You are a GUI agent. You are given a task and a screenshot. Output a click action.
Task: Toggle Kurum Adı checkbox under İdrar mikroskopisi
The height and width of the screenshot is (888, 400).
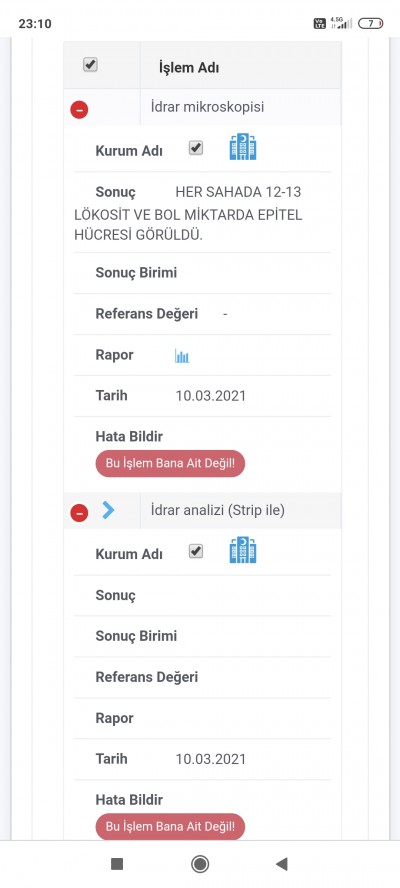pos(196,148)
